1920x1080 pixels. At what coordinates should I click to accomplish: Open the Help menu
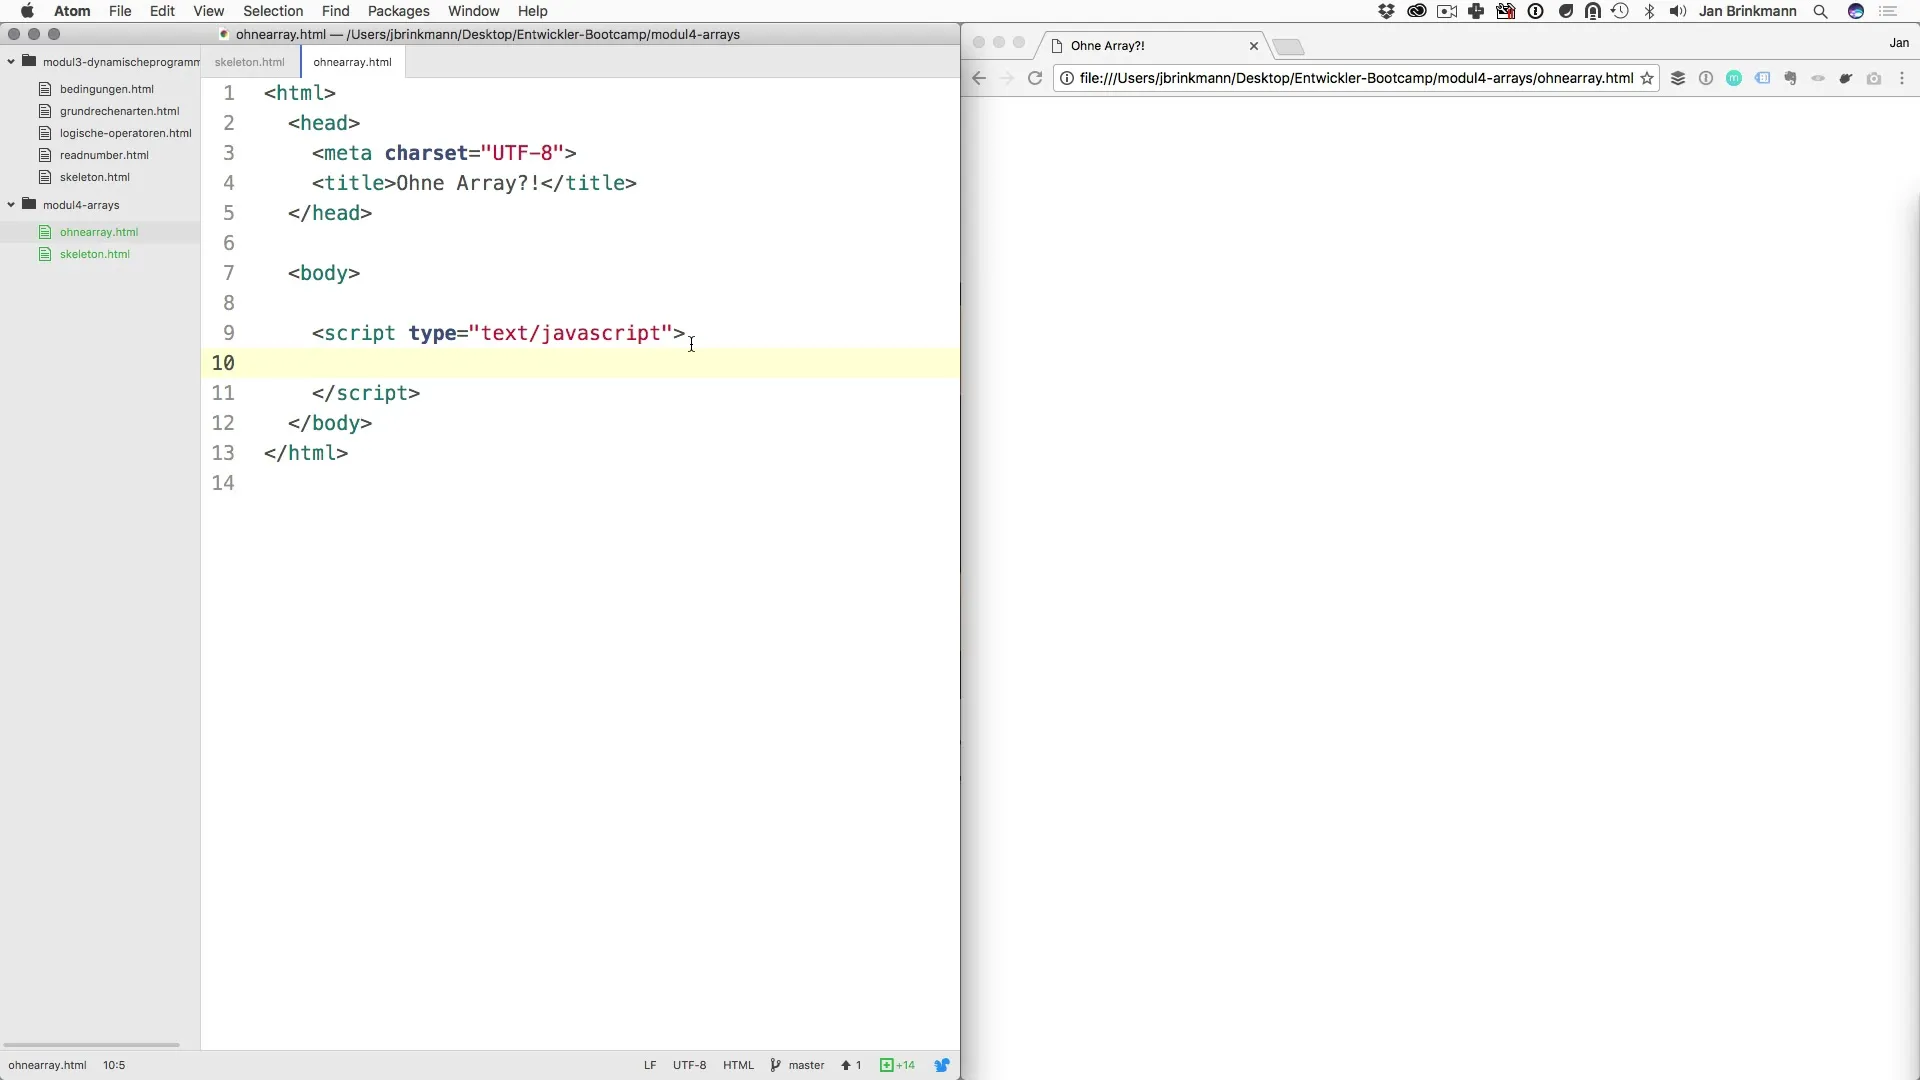pyautogui.click(x=532, y=11)
